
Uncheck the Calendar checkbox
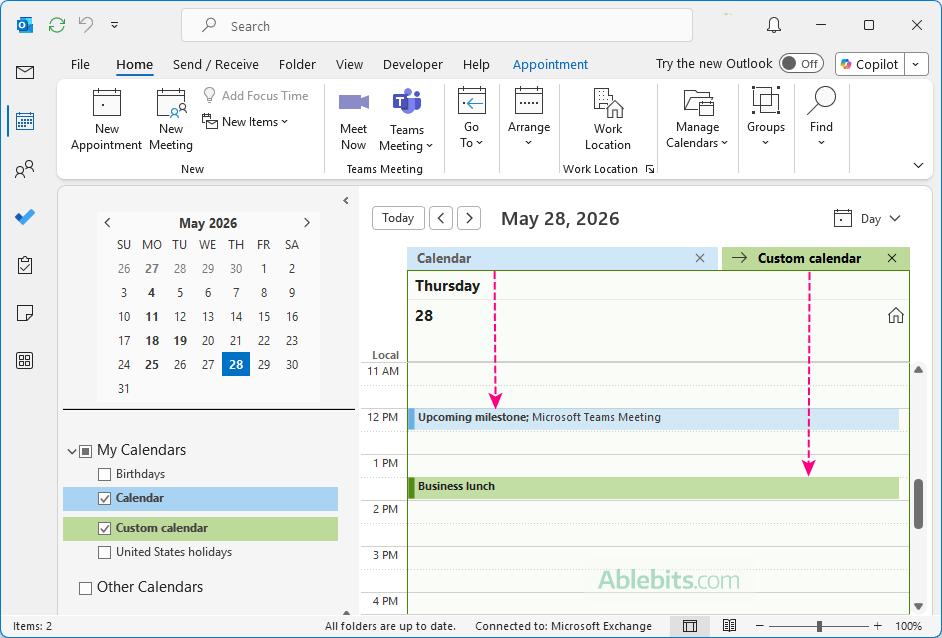click(104, 499)
